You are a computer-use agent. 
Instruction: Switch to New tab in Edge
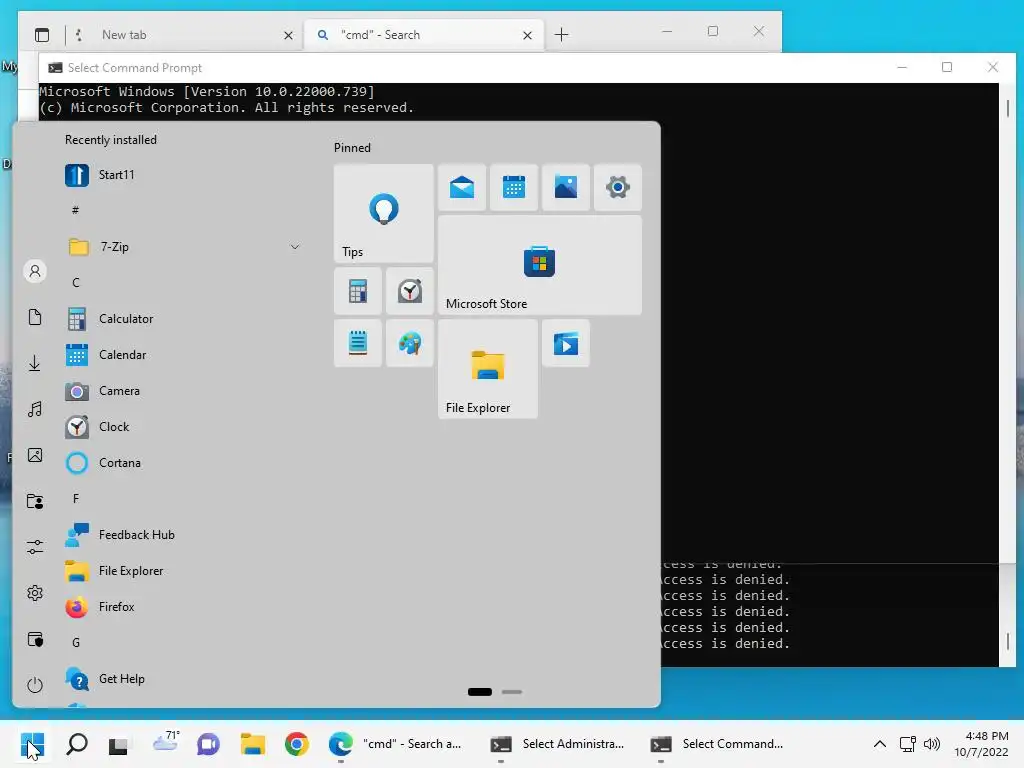(183, 35)
